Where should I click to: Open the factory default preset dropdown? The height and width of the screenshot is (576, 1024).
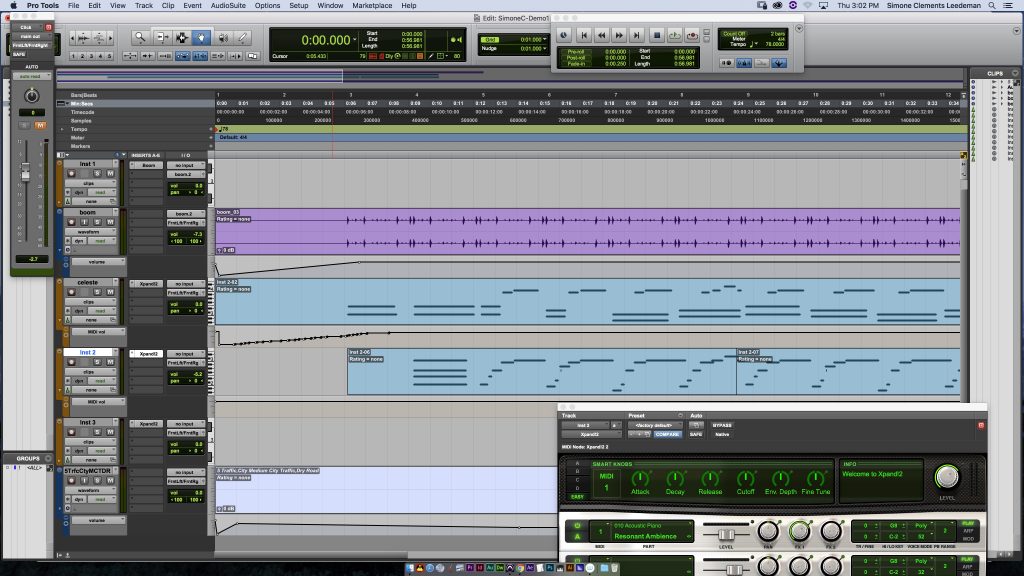click(x=655, y=425)
